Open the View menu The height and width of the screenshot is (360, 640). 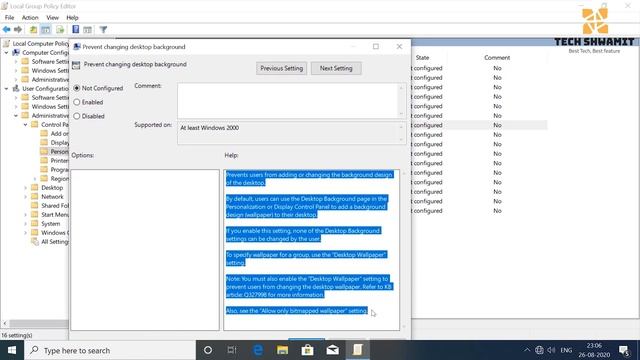tap(52, 18)
